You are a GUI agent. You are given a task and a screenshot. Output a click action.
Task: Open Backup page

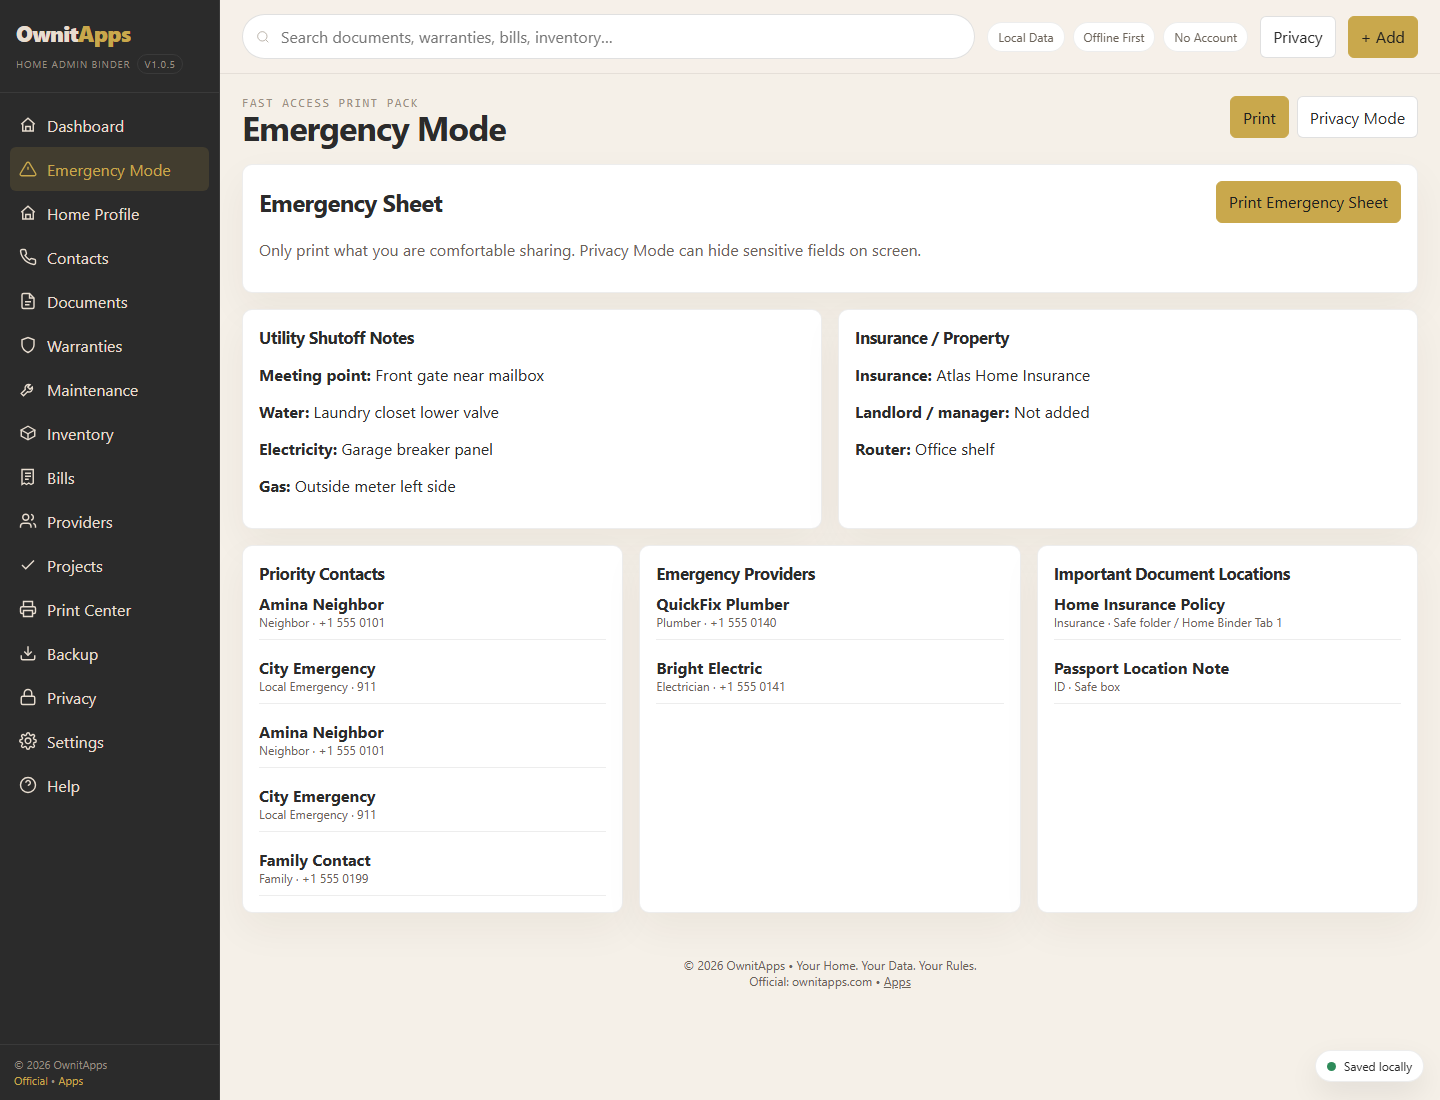[x=109, y=654]
